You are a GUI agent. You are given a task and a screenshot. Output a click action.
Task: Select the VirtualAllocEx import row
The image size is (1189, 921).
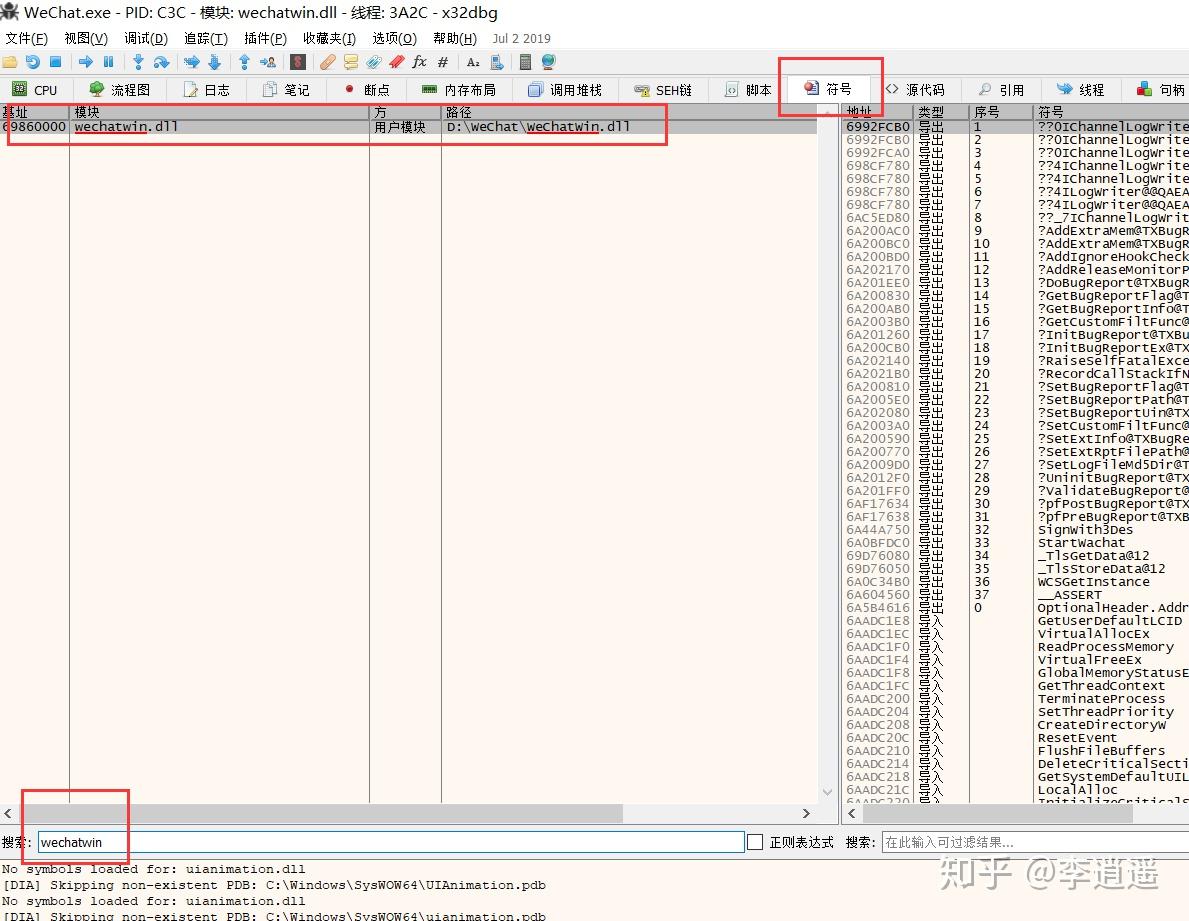coord(1015,634)
